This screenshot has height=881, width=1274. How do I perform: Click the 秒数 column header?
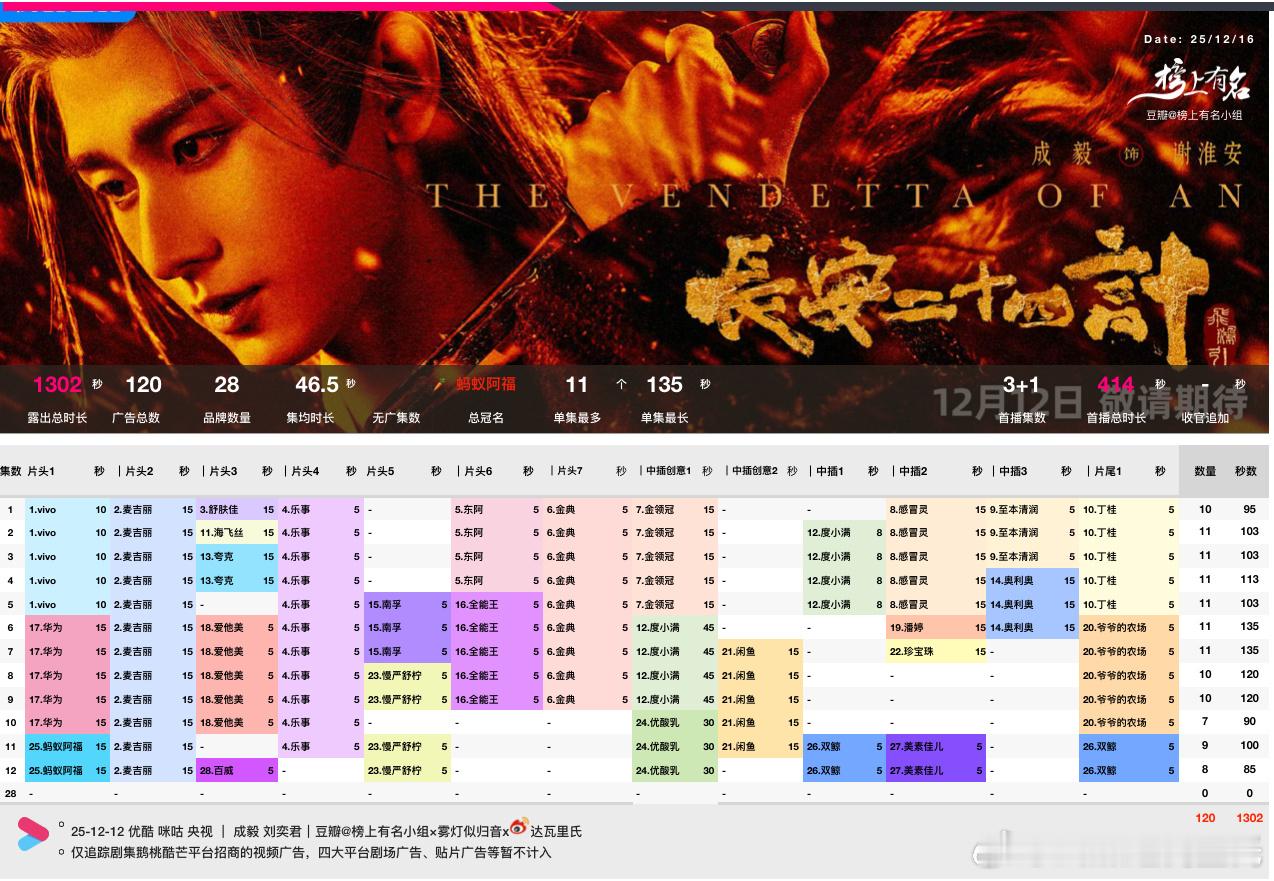[x=1246, y=471]
